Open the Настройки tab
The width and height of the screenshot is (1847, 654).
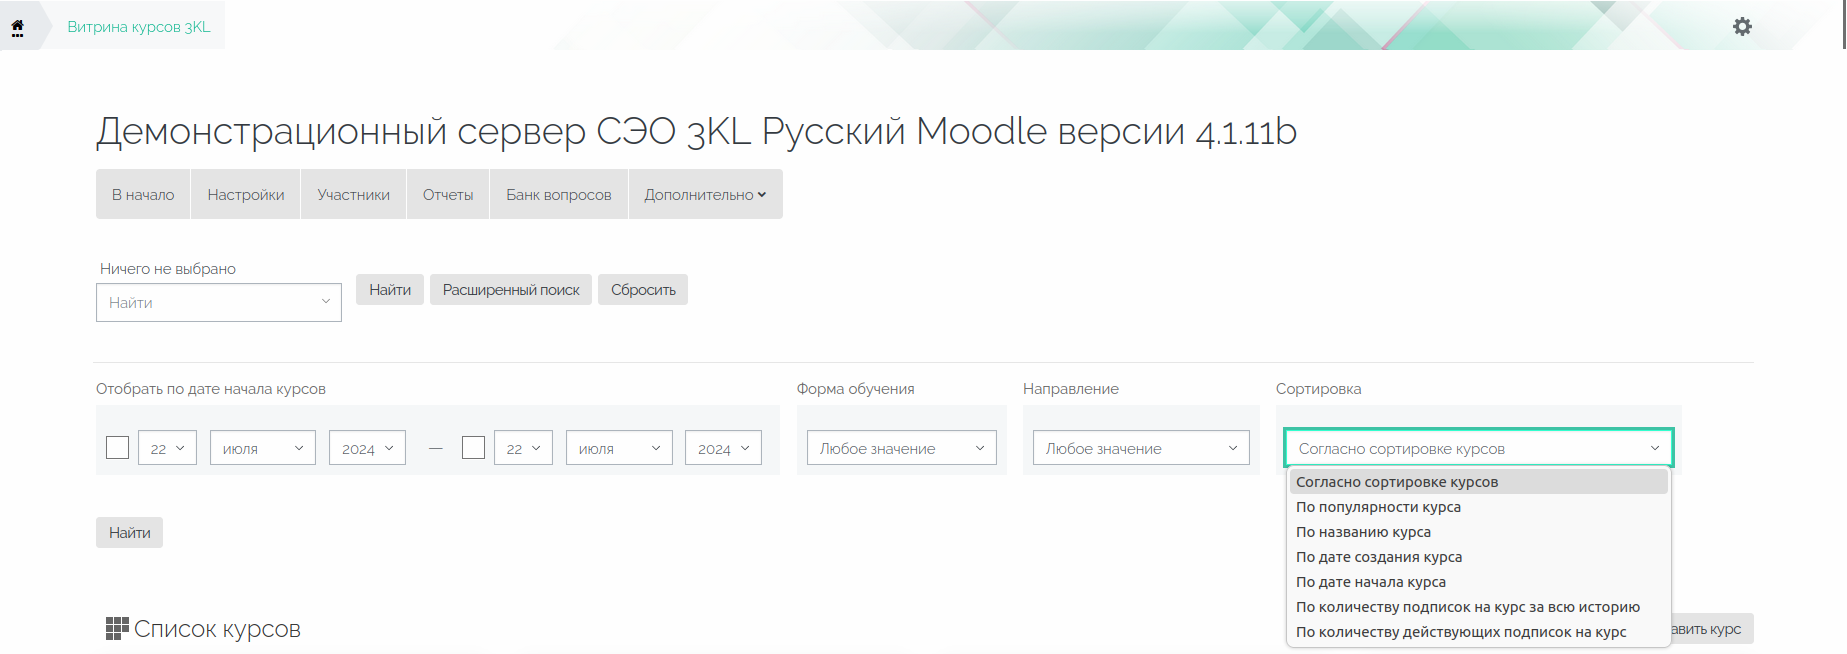(x=246, y=194)
